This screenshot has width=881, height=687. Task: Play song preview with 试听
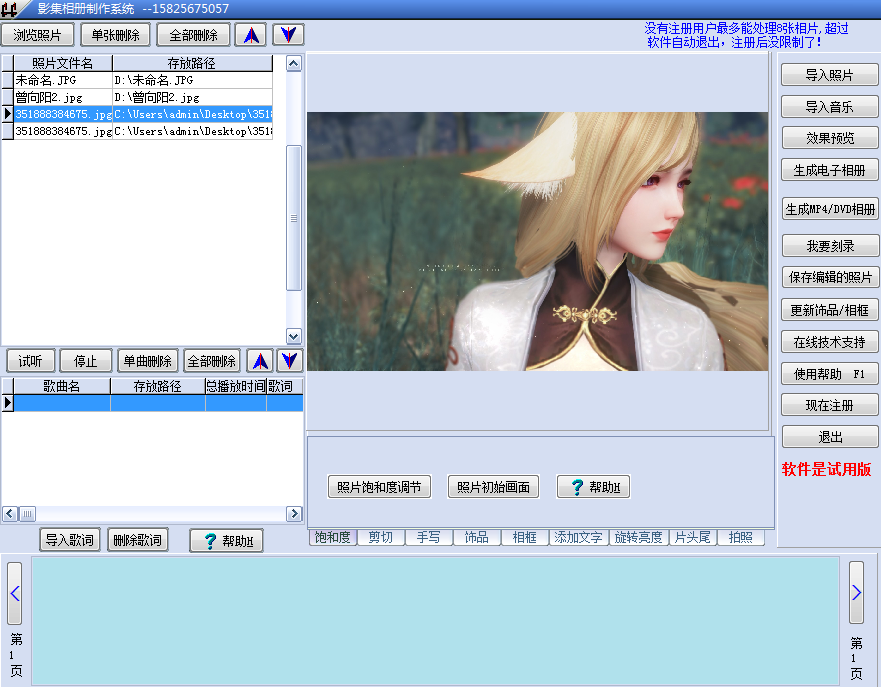click(30, 361)
